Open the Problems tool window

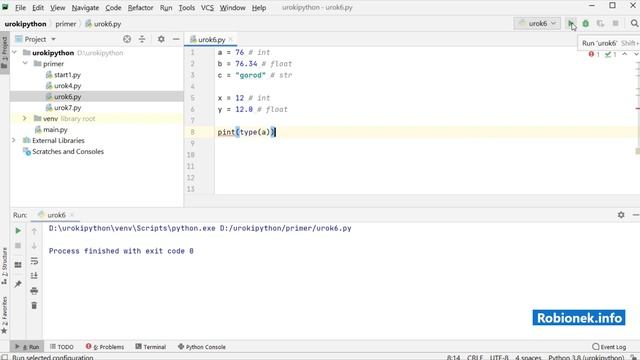(104, 347)
